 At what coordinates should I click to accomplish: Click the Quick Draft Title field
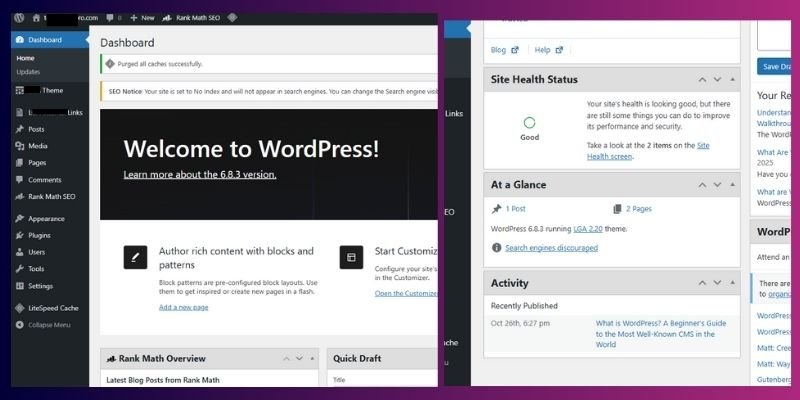[384, 380]
